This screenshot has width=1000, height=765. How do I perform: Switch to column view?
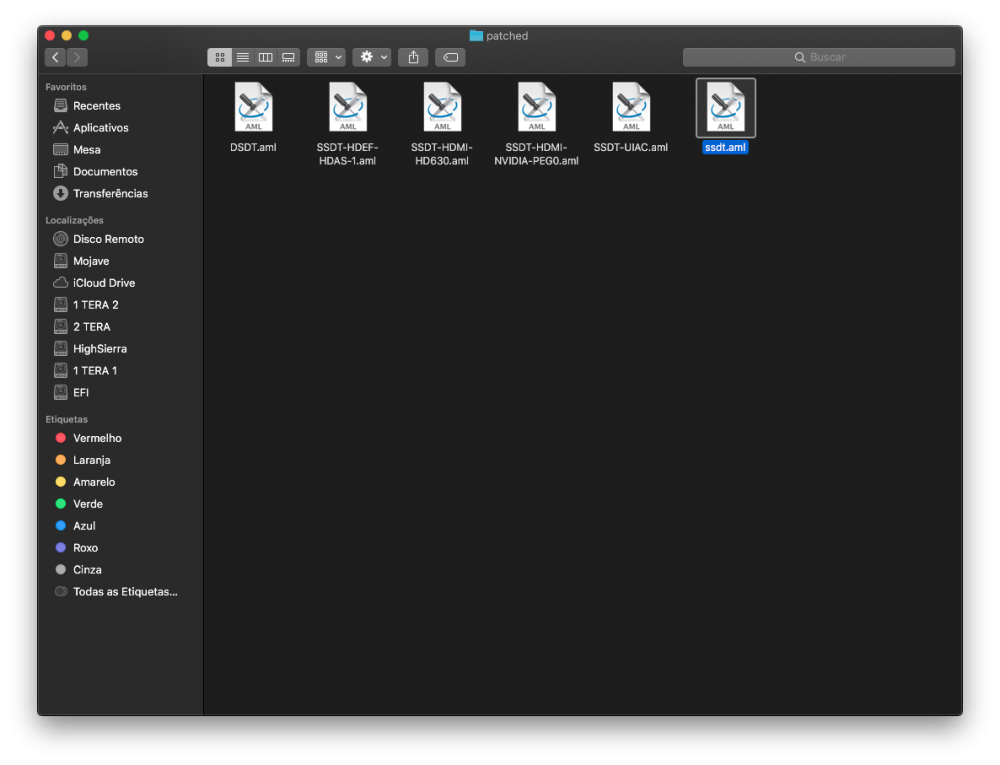(265, 57)
